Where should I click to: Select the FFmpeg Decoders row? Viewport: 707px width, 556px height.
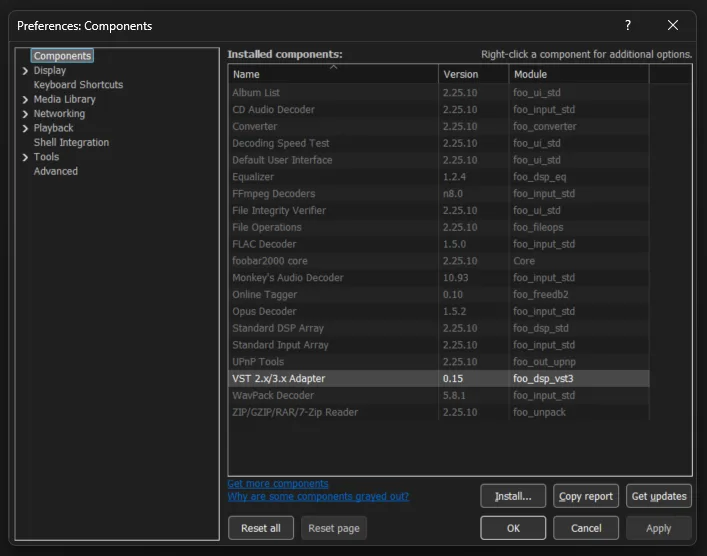coord(439,193)
